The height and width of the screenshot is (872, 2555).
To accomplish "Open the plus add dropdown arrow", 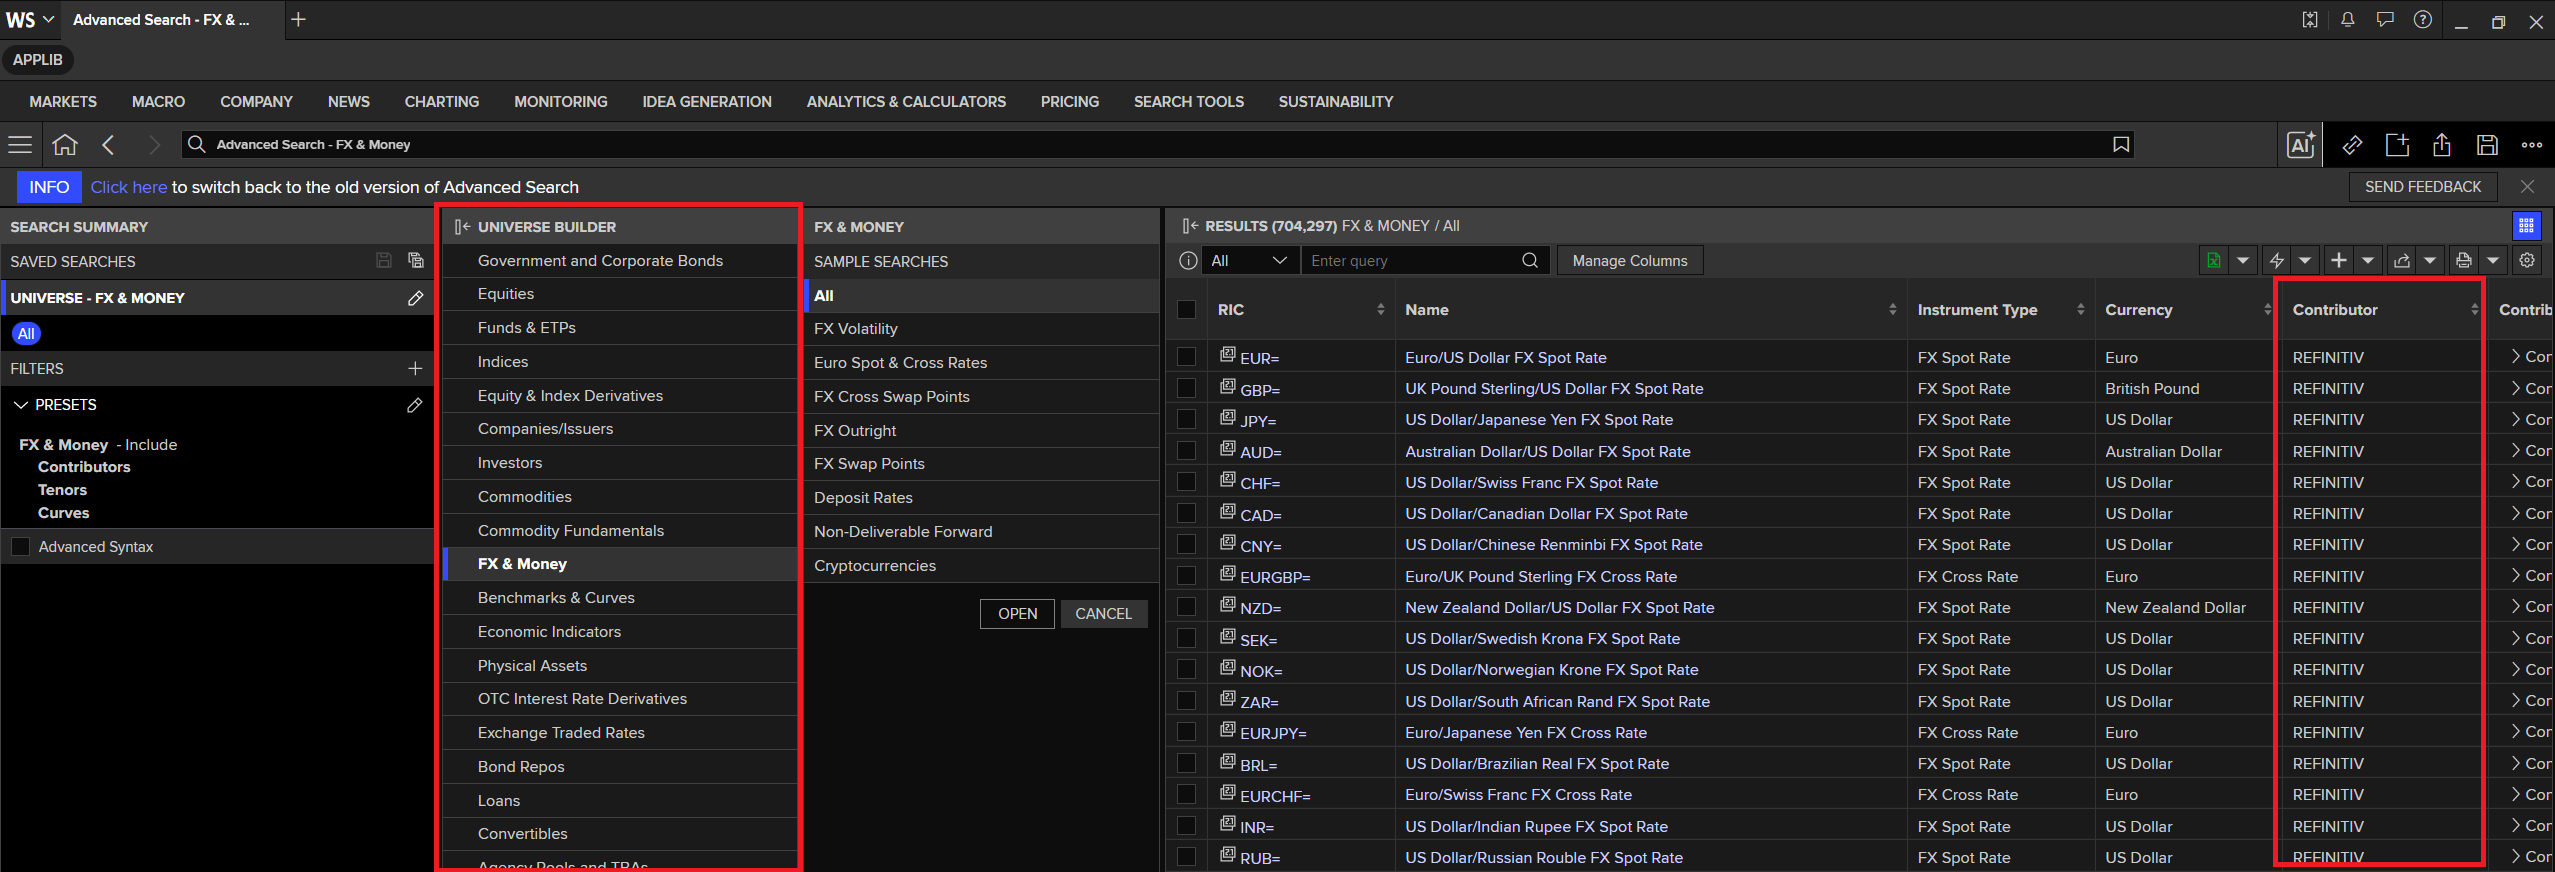I will (2368, 261).
